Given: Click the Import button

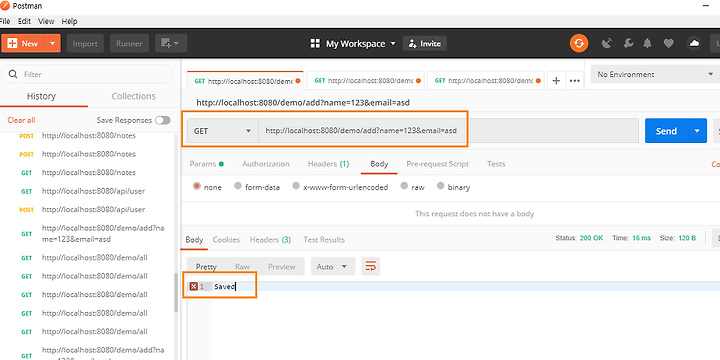Looking at the screenshot, I should coord(85,44).
